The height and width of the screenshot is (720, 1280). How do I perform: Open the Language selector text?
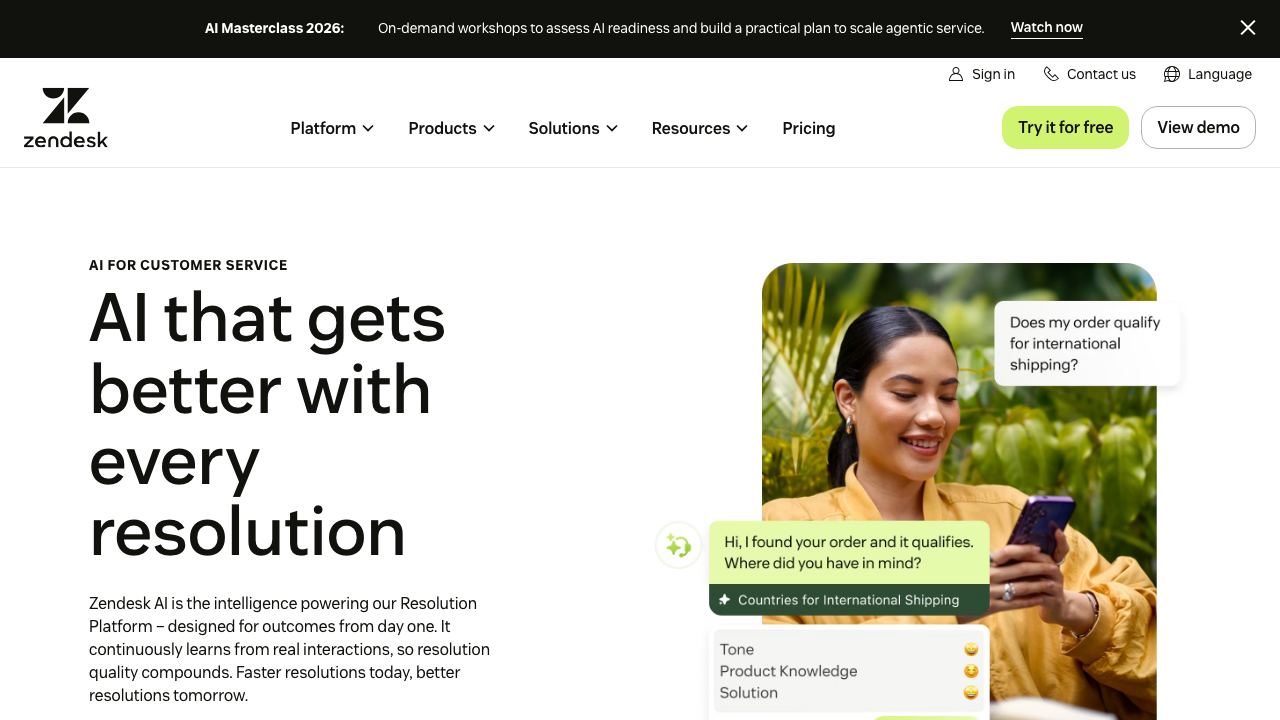(1220, 74)
